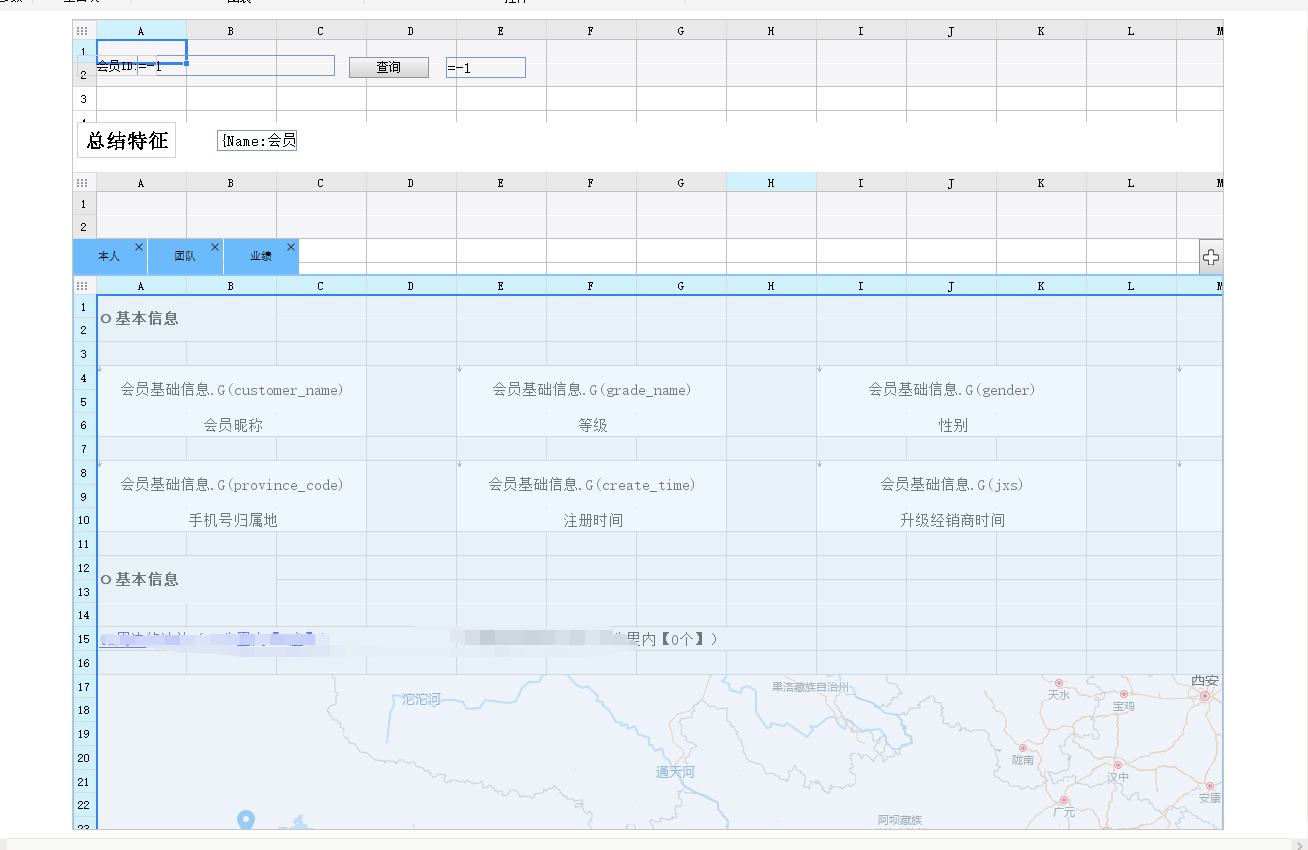Click the 性别 label cell

coord(952,425)
